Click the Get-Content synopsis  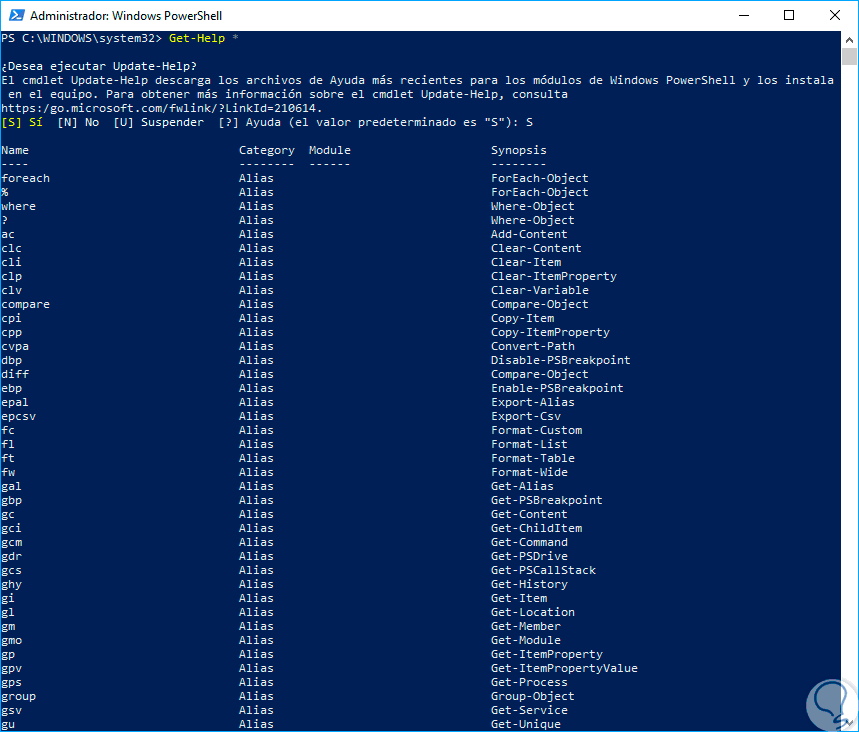point(529,514)
